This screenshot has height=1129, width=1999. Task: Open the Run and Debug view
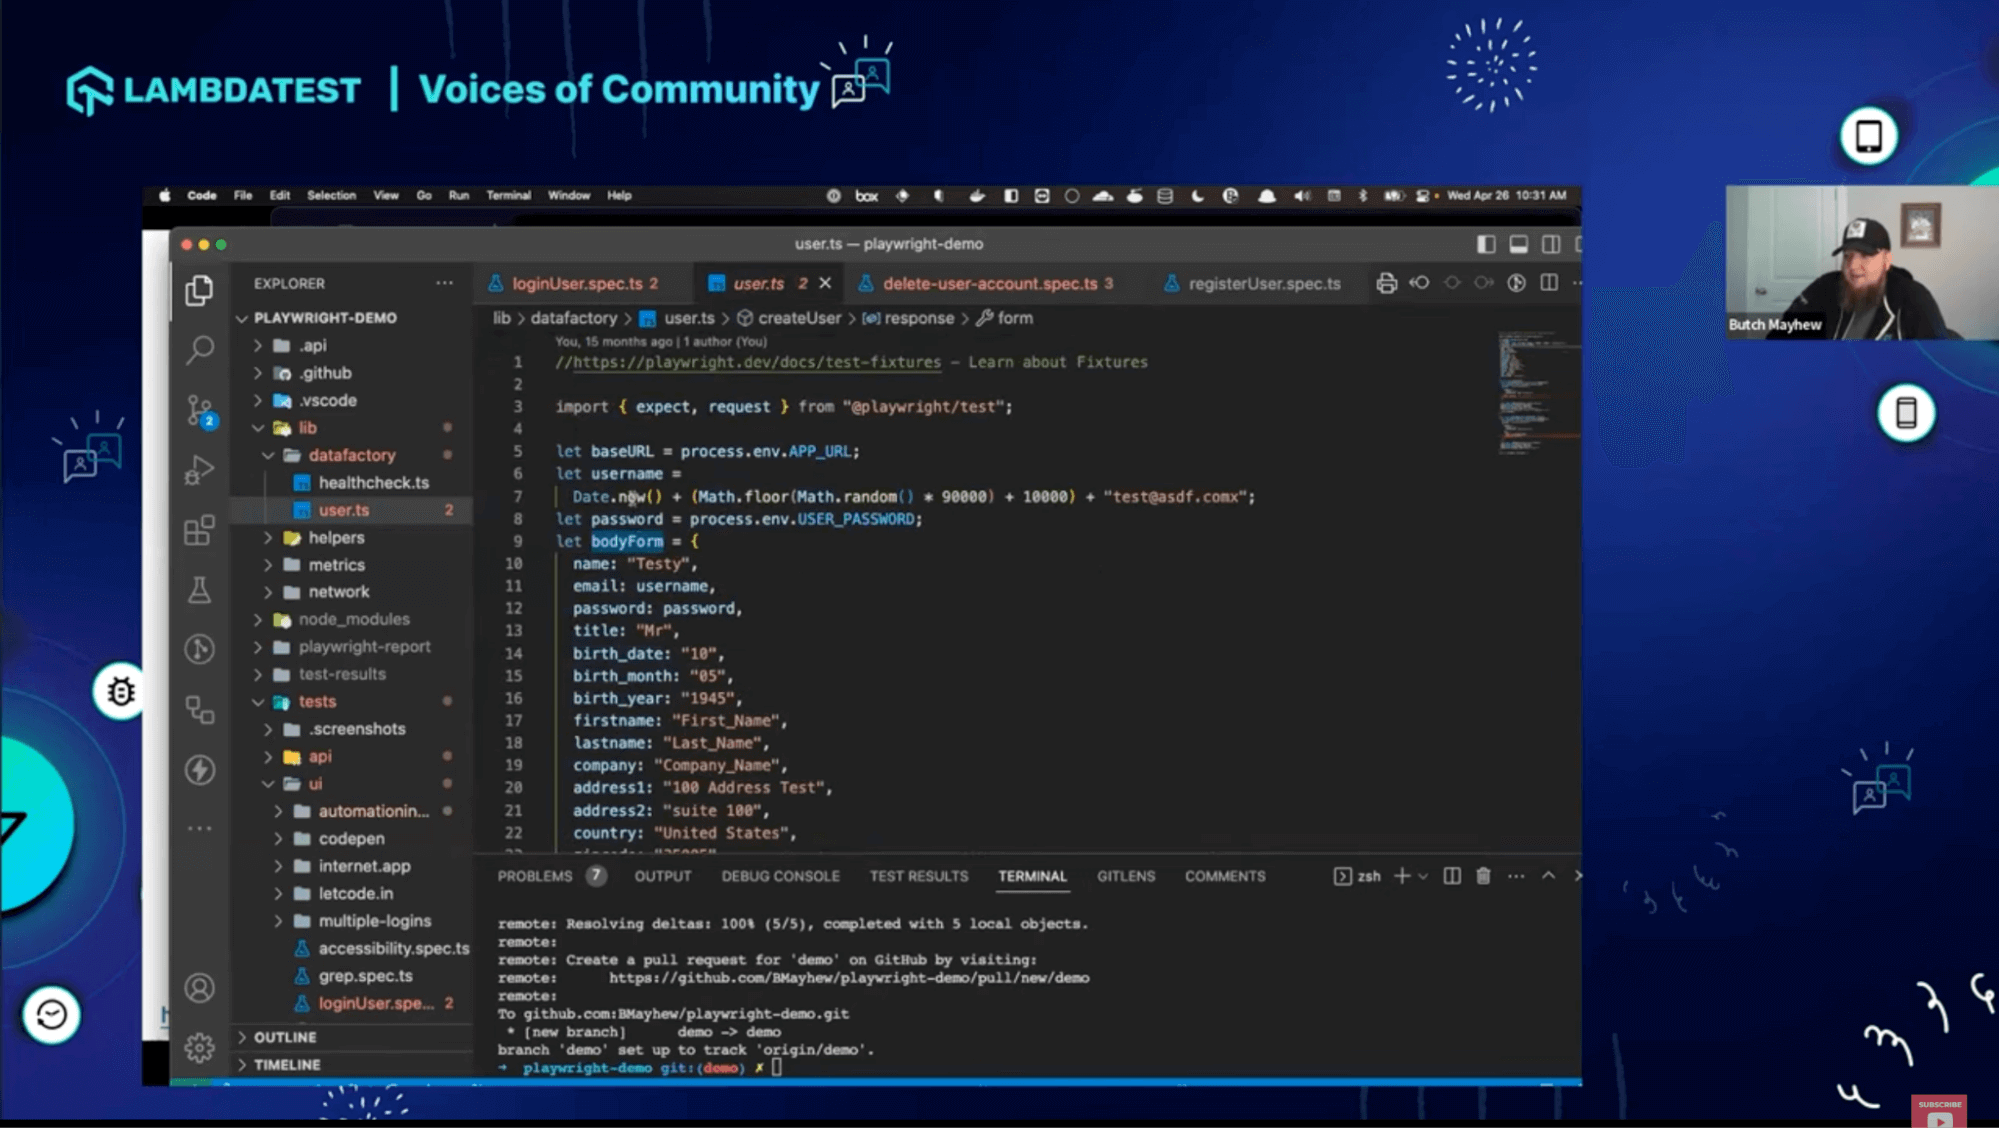coord(200,470)
